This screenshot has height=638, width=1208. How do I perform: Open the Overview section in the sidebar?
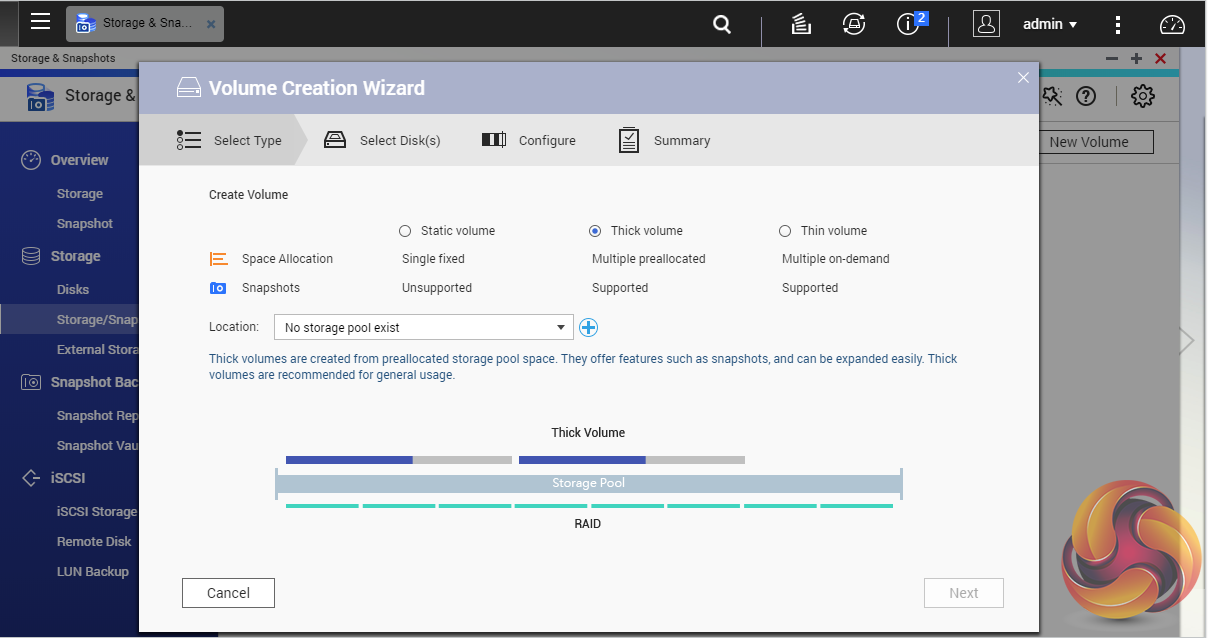79,160
